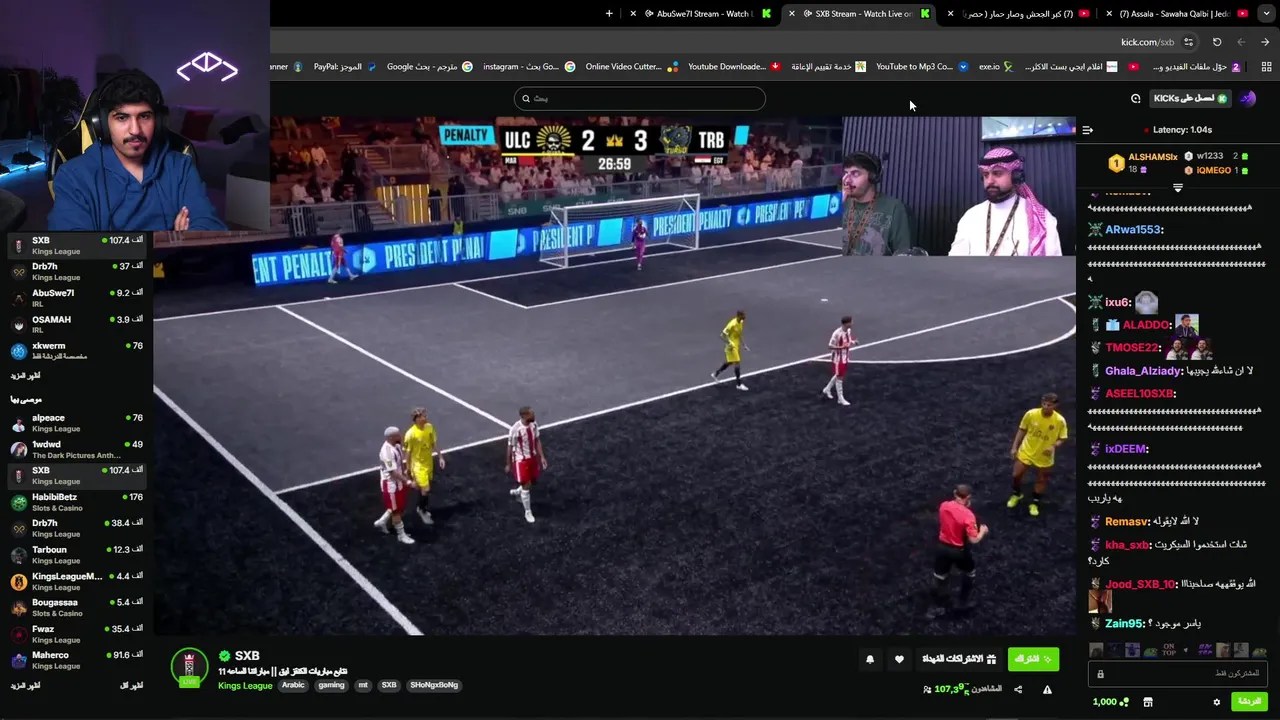The height and width of the screenshot is (720, 1280).
Task: Open the YouTube to Mp3 Converter bookmark
Action: (x=922, y=67)
